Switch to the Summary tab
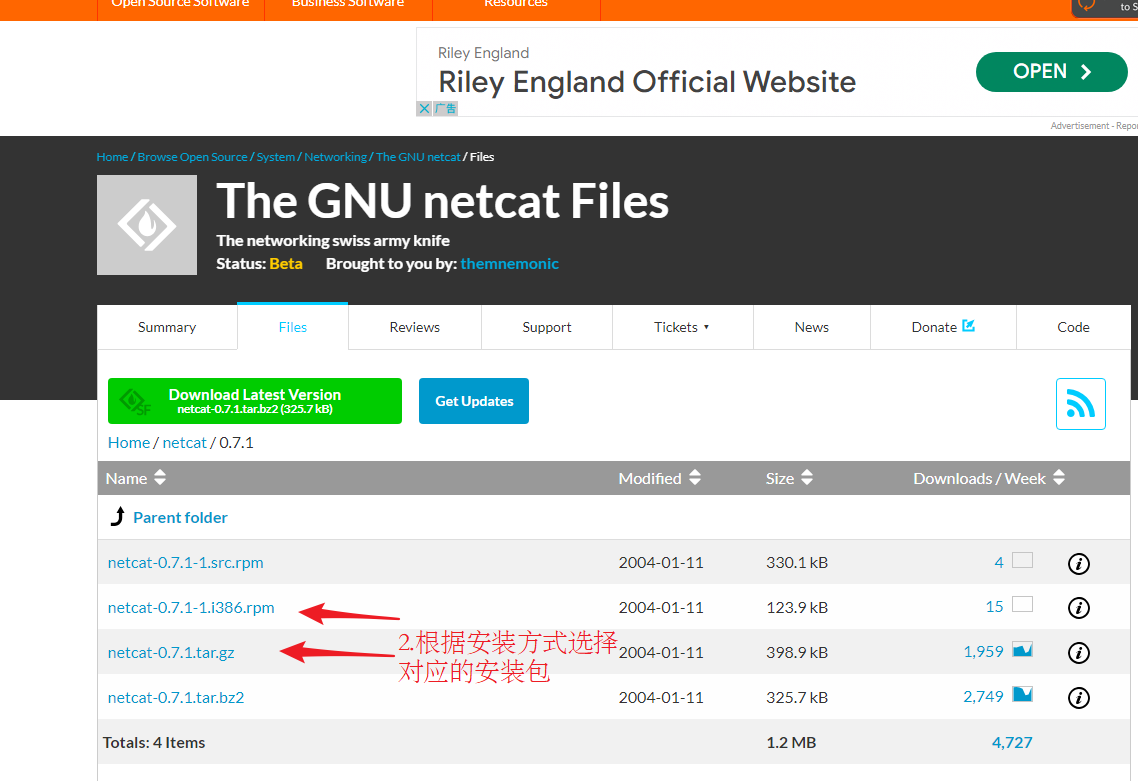1138x781 pixels. click(x=167, y=327)
